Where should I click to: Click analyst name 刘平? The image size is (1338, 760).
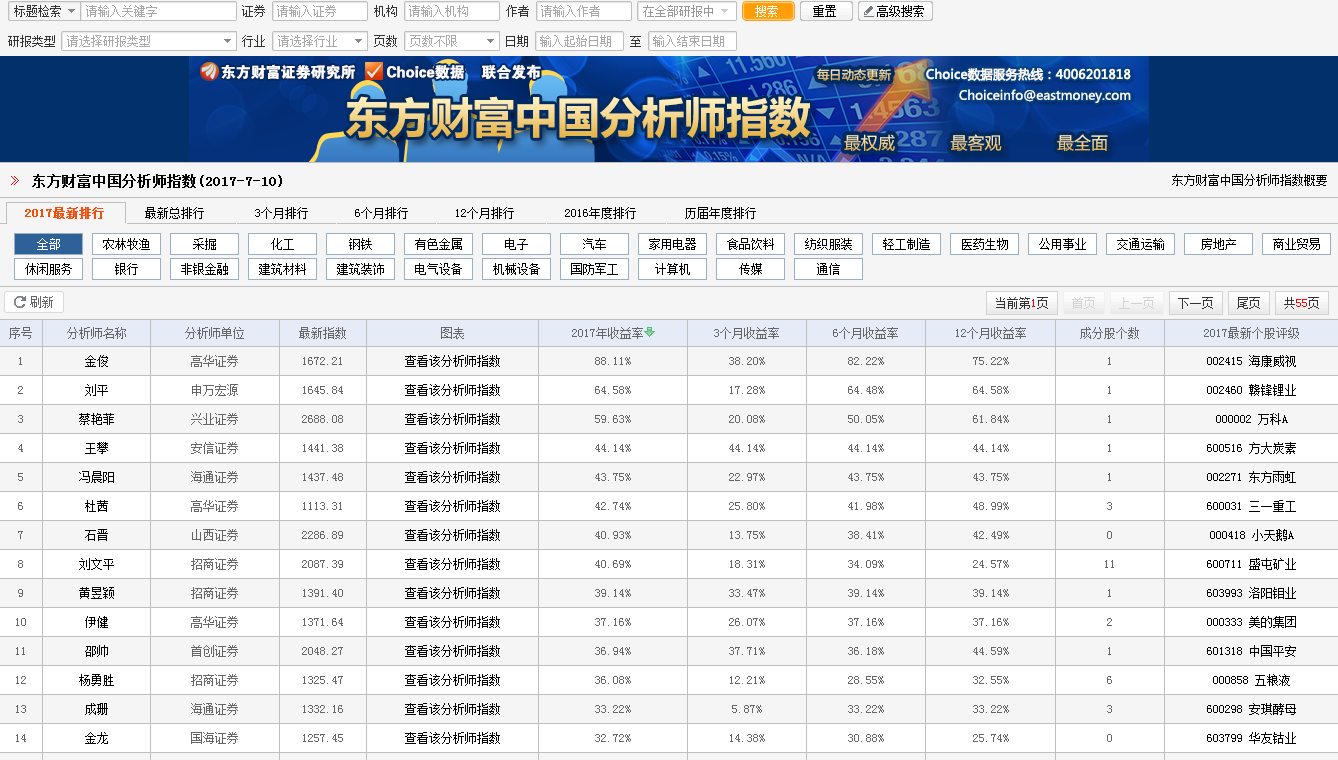click(96, 390)
